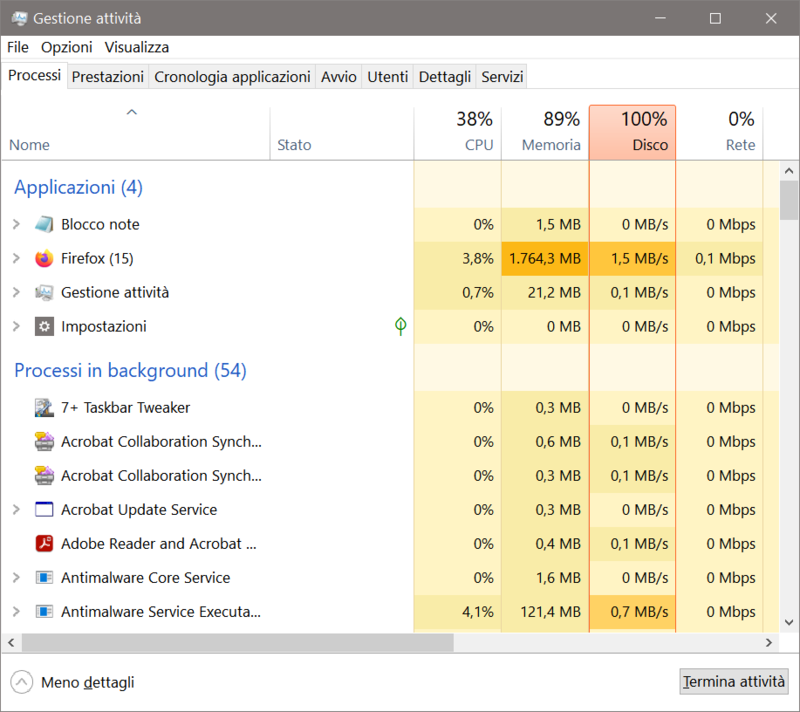The height and width of the screenshot is (712, 800).
Task: Click Gestione attività CPU value 0,7%
Action: [x=458, y=293]
